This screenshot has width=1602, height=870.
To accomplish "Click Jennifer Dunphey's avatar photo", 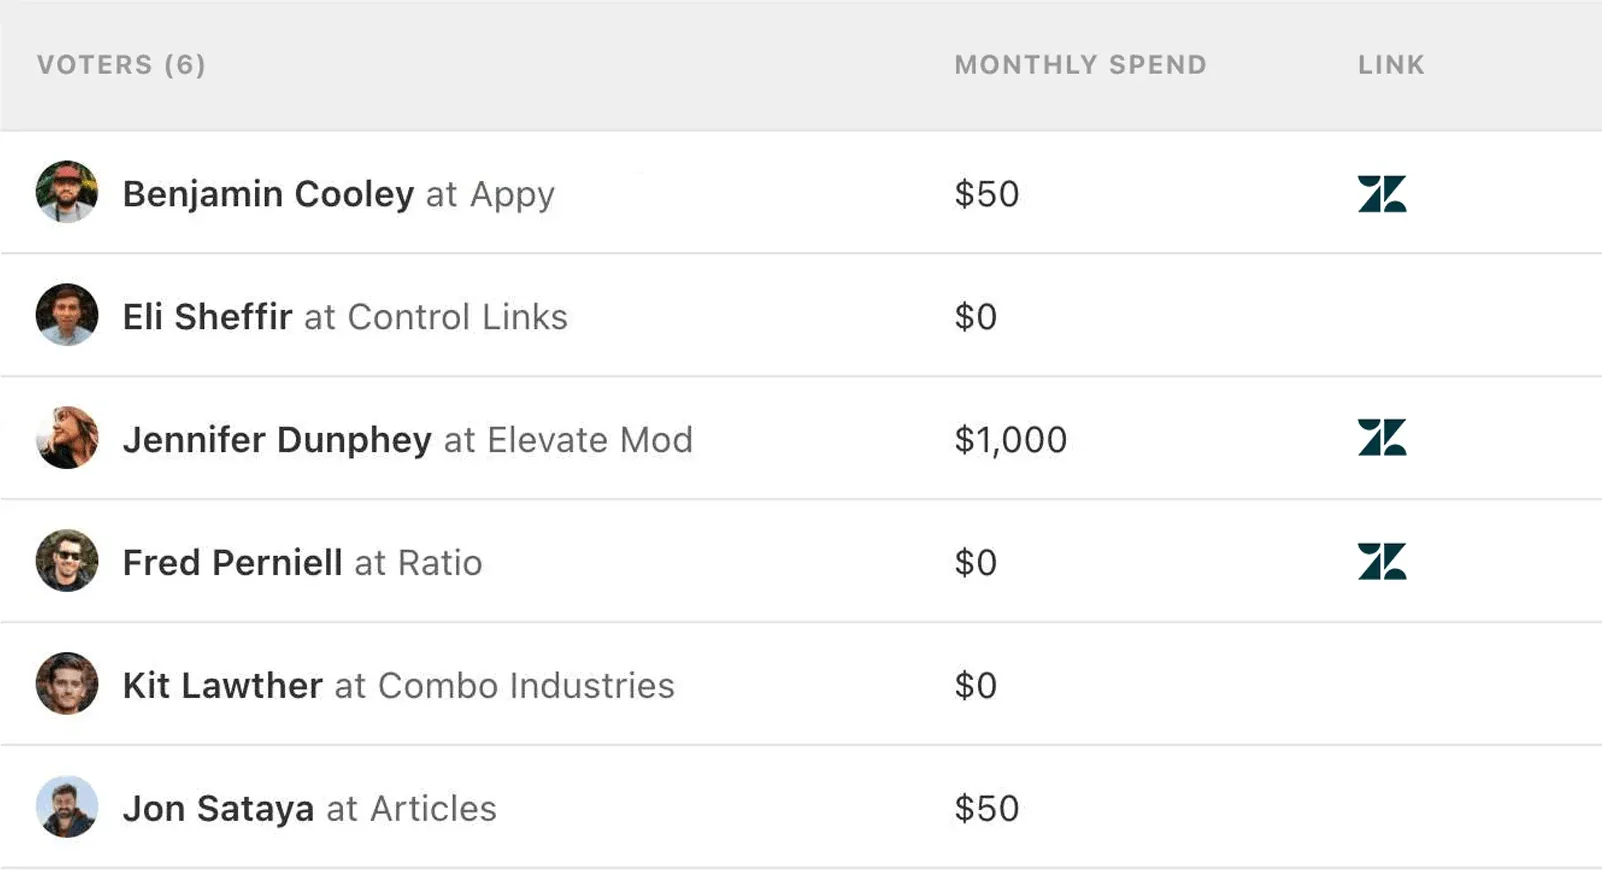I will (65, 438).
